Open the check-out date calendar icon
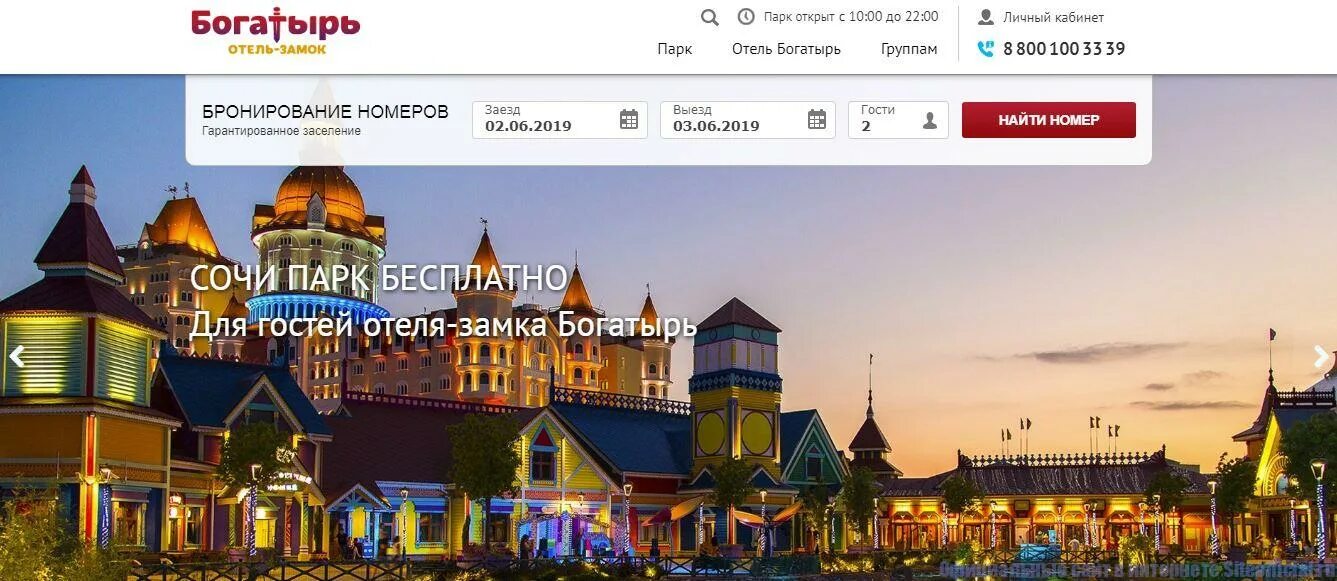The width and height of the screenshot is (1337, 581). (817, 120)
